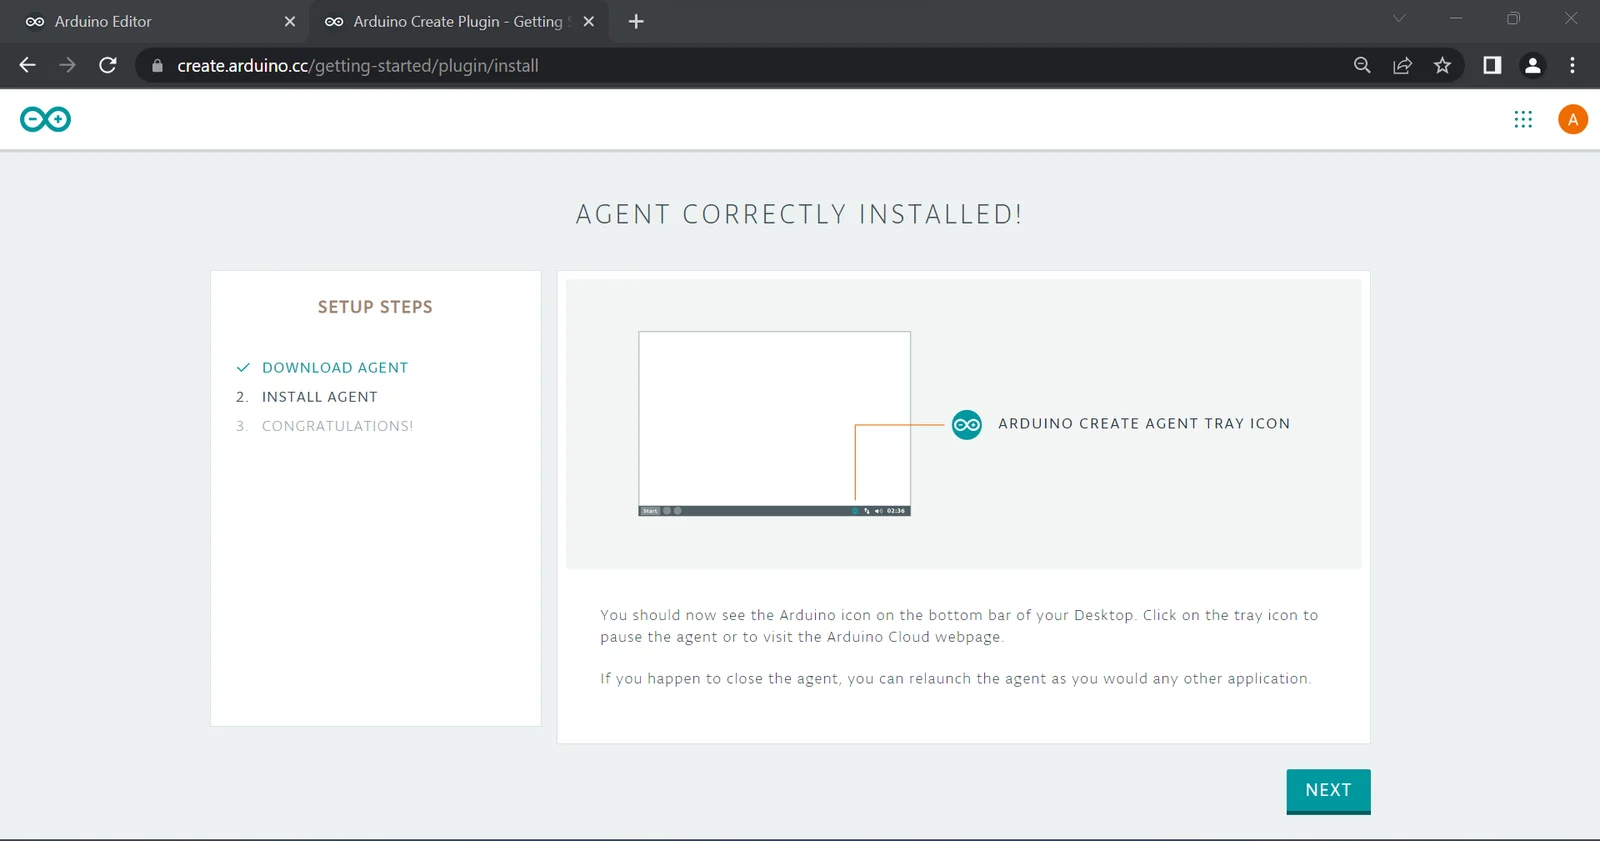Open the Arduino apps grid menu
Viewport: 1600px width, 841px height.
click(1523, 120)
